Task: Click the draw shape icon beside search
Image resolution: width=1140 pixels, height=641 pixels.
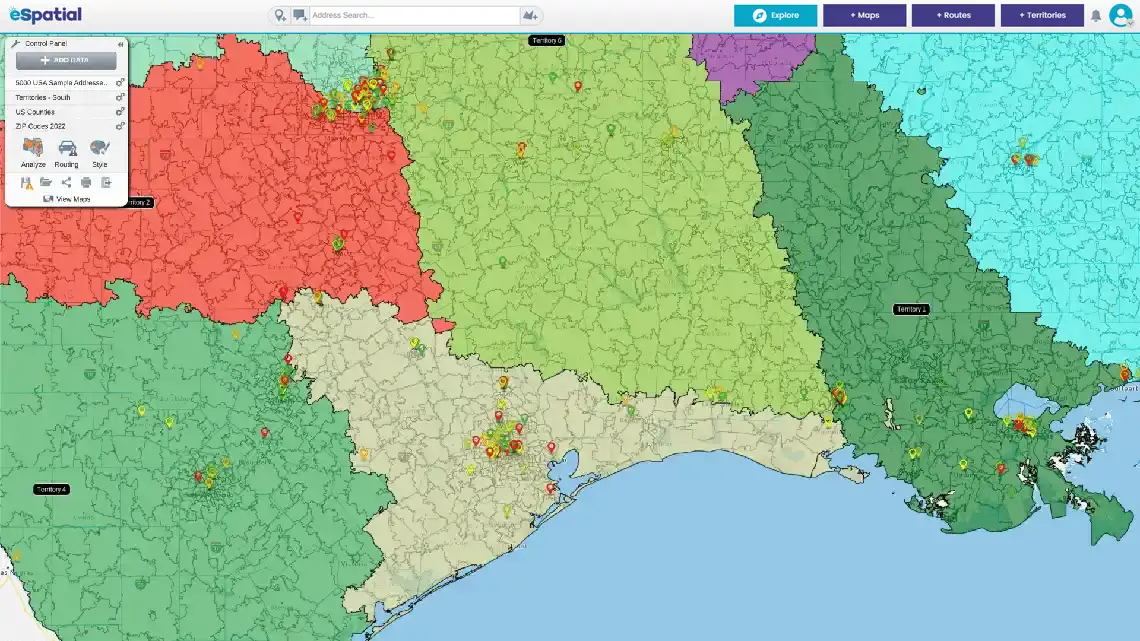Action: point(530,16)
